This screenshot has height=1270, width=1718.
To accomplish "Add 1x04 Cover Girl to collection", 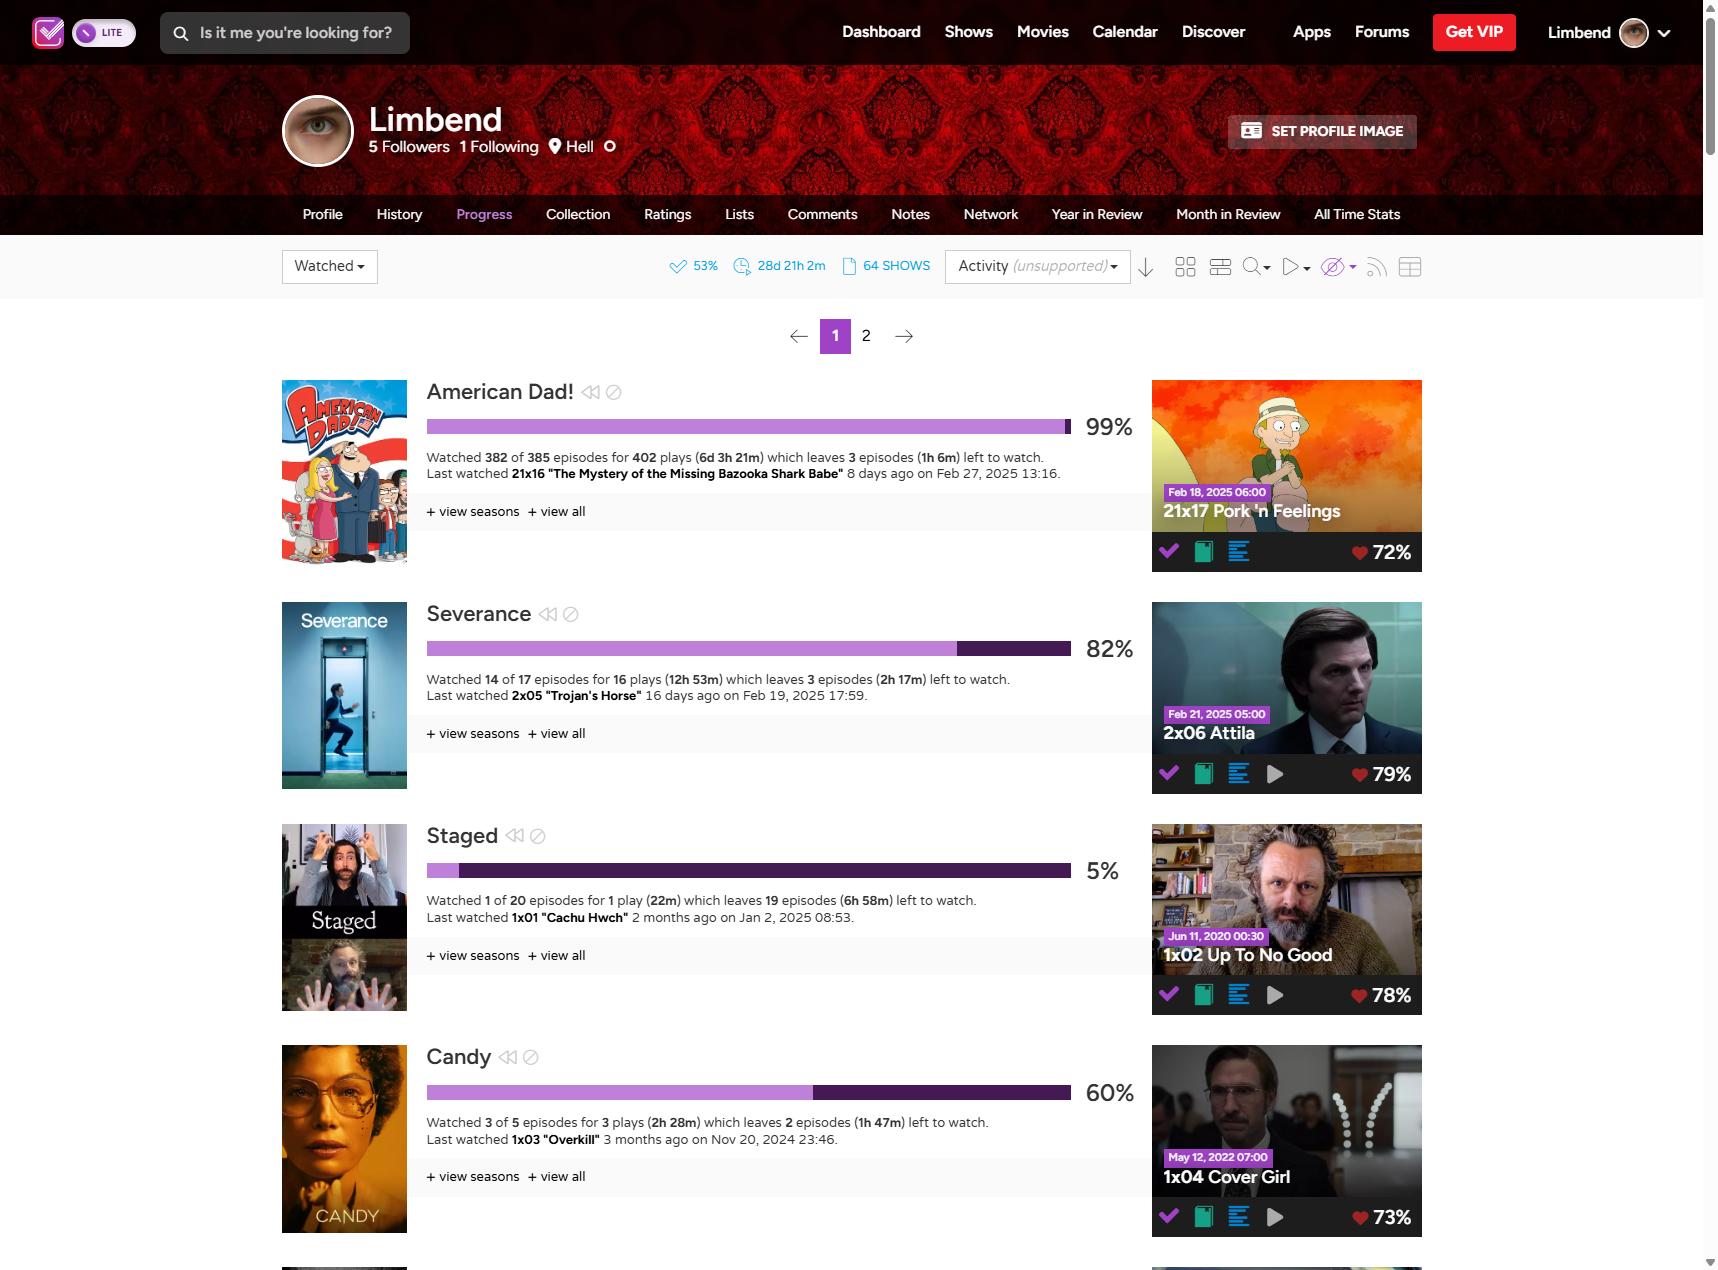I will point(1204,1217).
